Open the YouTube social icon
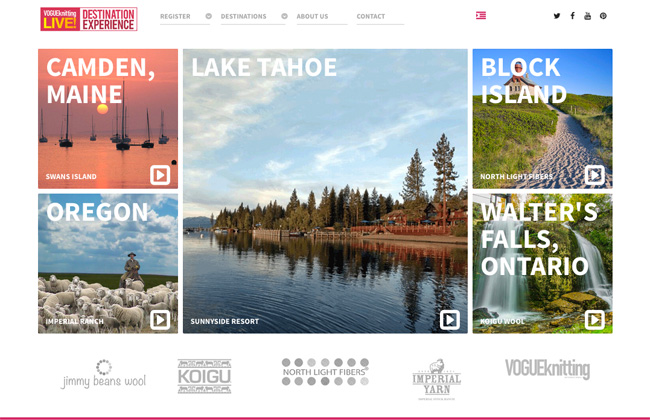The image size is (650, 420). tap(587, 16)
